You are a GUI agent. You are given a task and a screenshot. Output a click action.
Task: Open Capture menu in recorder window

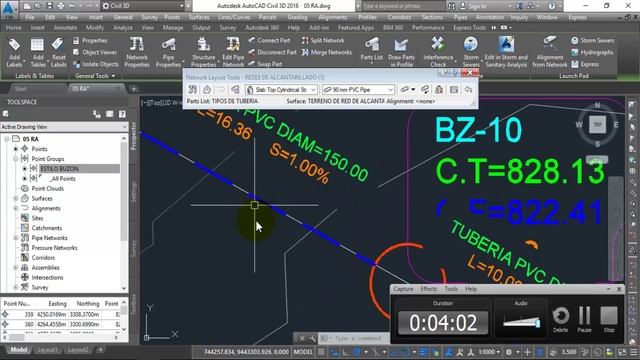pos(403,289)
